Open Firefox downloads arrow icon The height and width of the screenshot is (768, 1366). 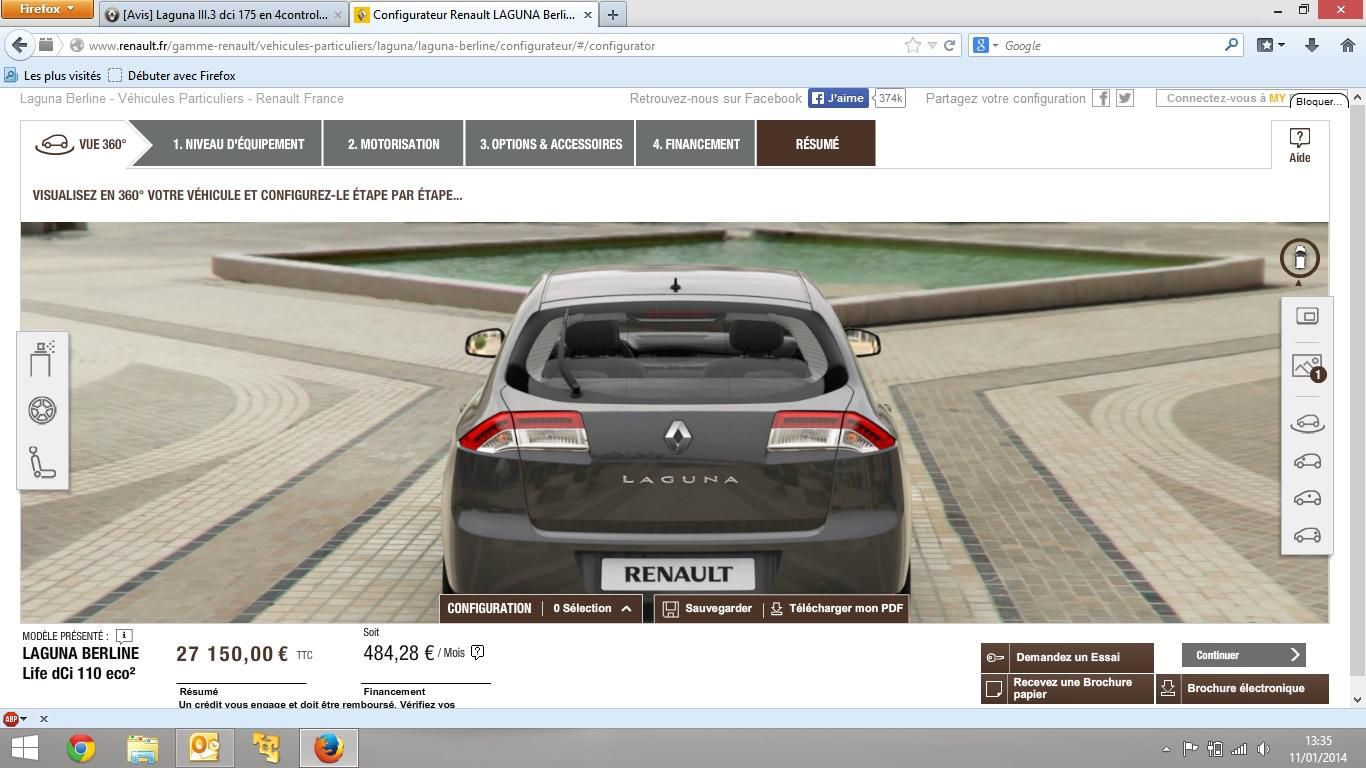click(1312, 45)
